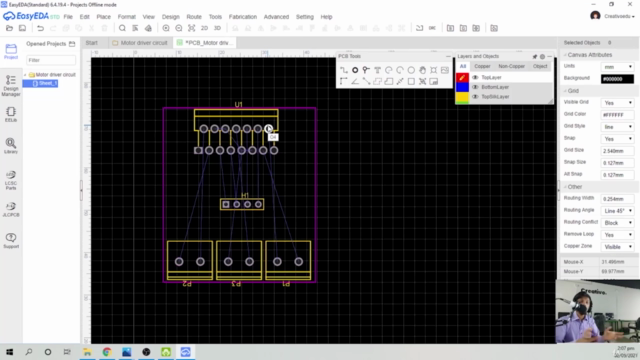Open the Routing Conflict dropdown
Screen dimensions: 640x360
617,223
